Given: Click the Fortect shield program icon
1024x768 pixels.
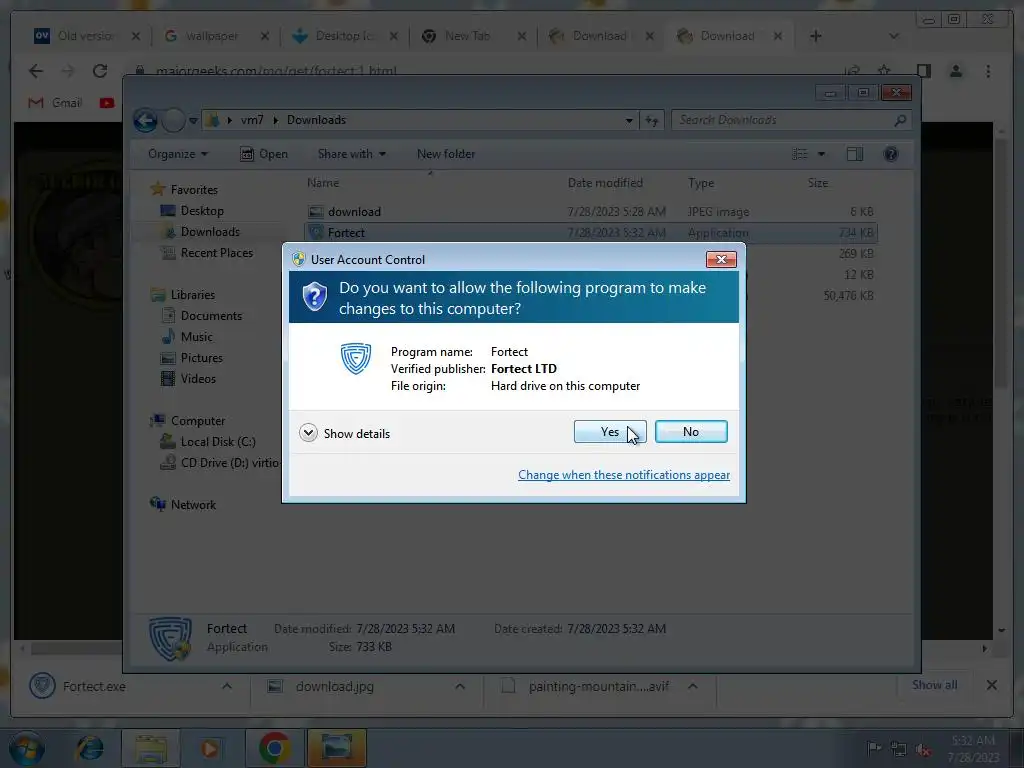Looking at the screenshot, I should (356, 359).
